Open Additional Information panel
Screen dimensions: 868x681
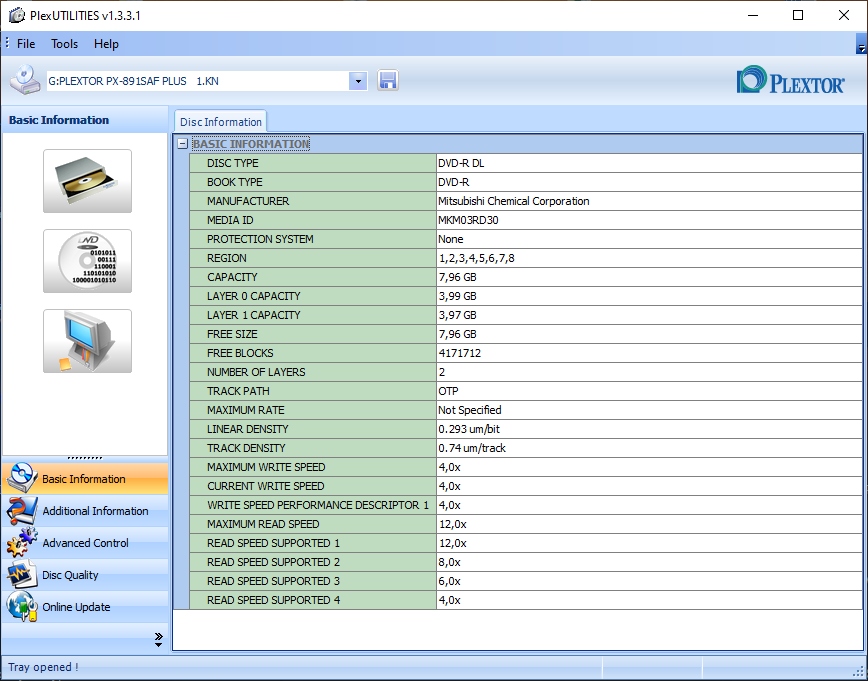coord(95,511)
